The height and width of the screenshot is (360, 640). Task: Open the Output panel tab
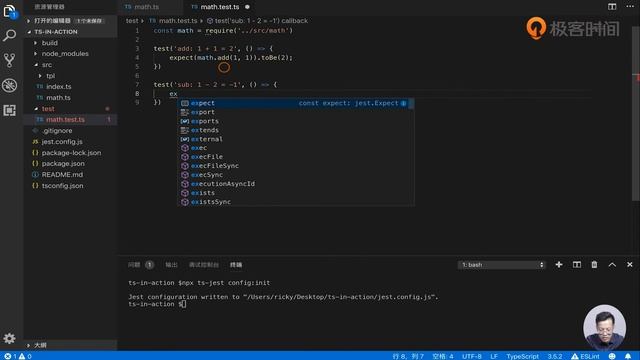(171, 265)
